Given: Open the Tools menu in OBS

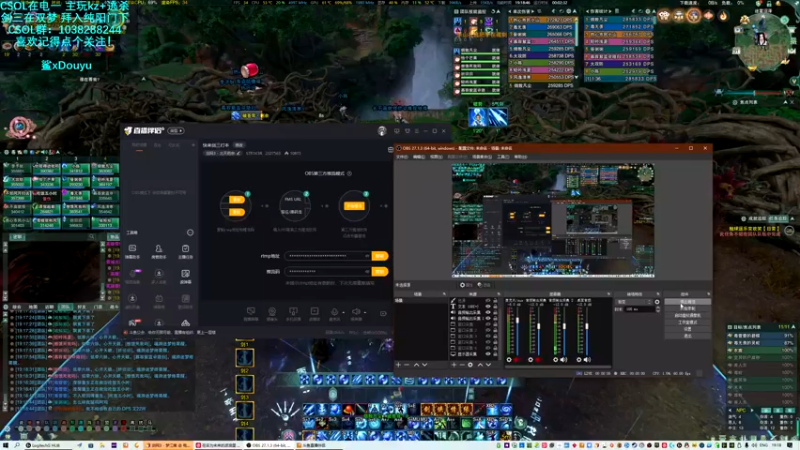Looking at the screenshot, I should coord(503,157).
